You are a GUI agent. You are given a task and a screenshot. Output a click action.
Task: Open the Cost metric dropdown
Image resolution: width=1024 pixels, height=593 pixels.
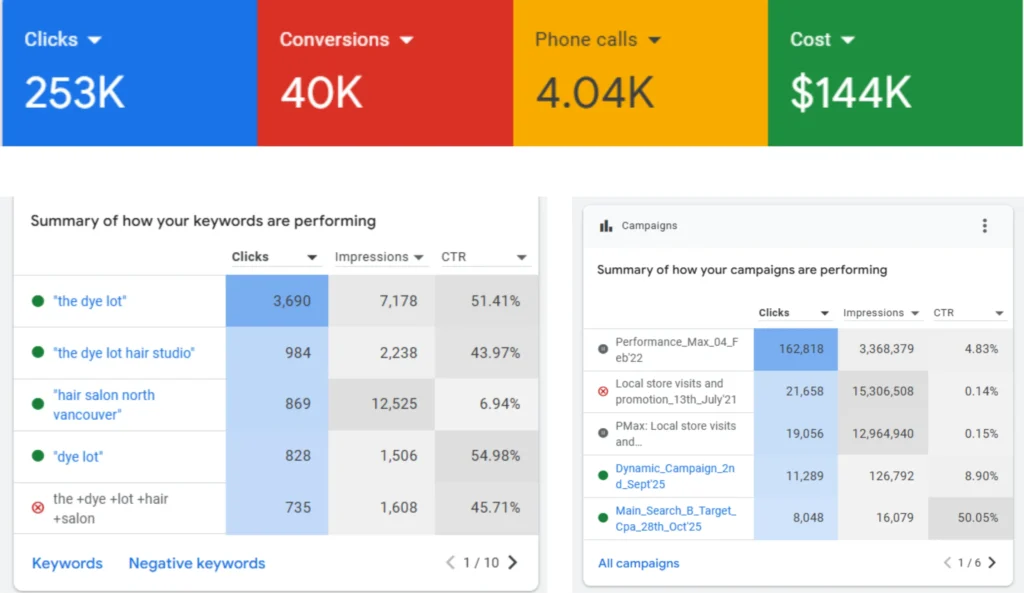click(x=848, y=40)
